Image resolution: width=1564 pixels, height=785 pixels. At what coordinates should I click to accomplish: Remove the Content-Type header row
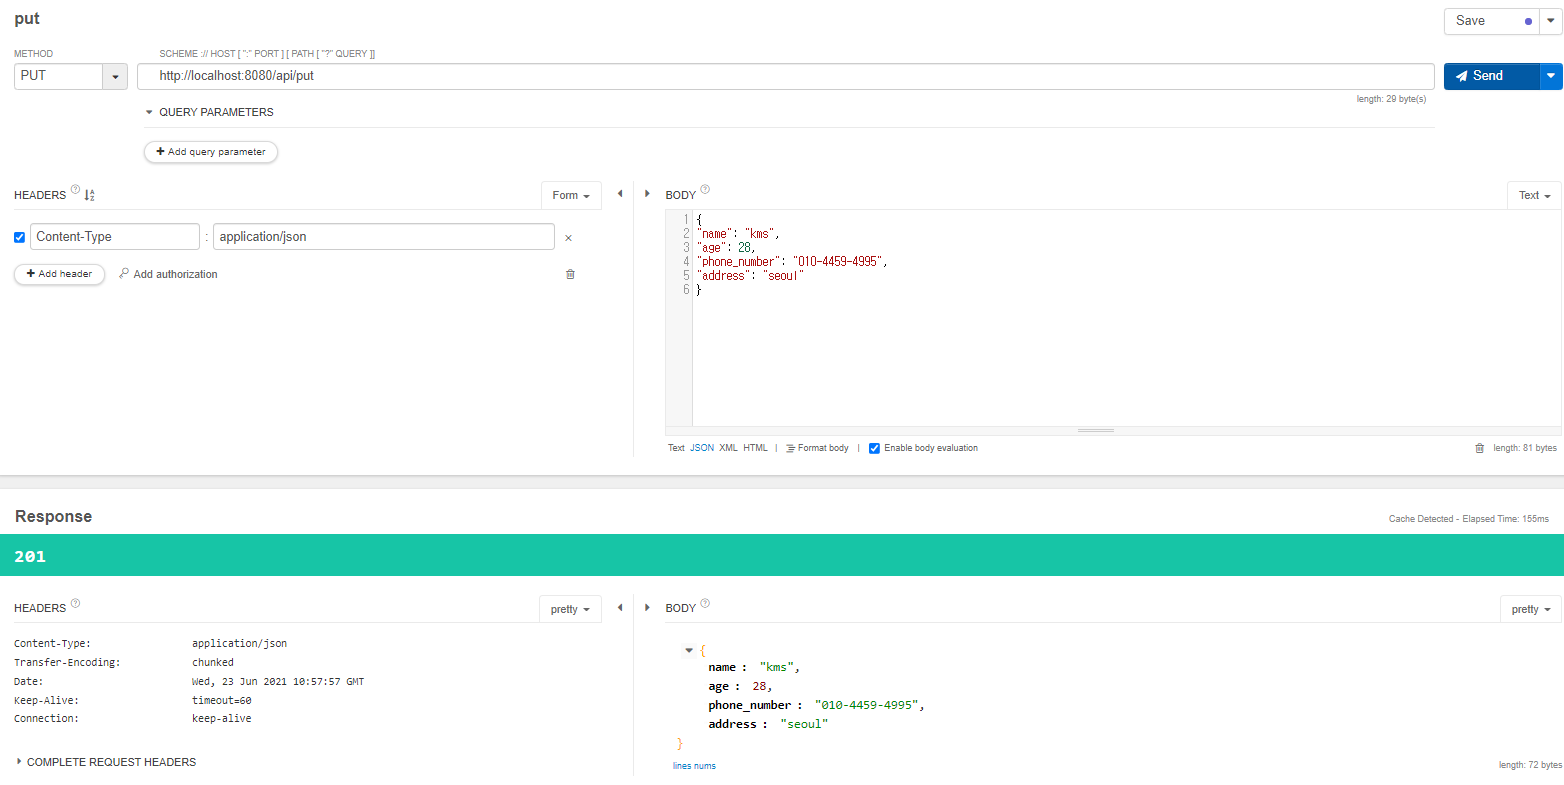568,238
